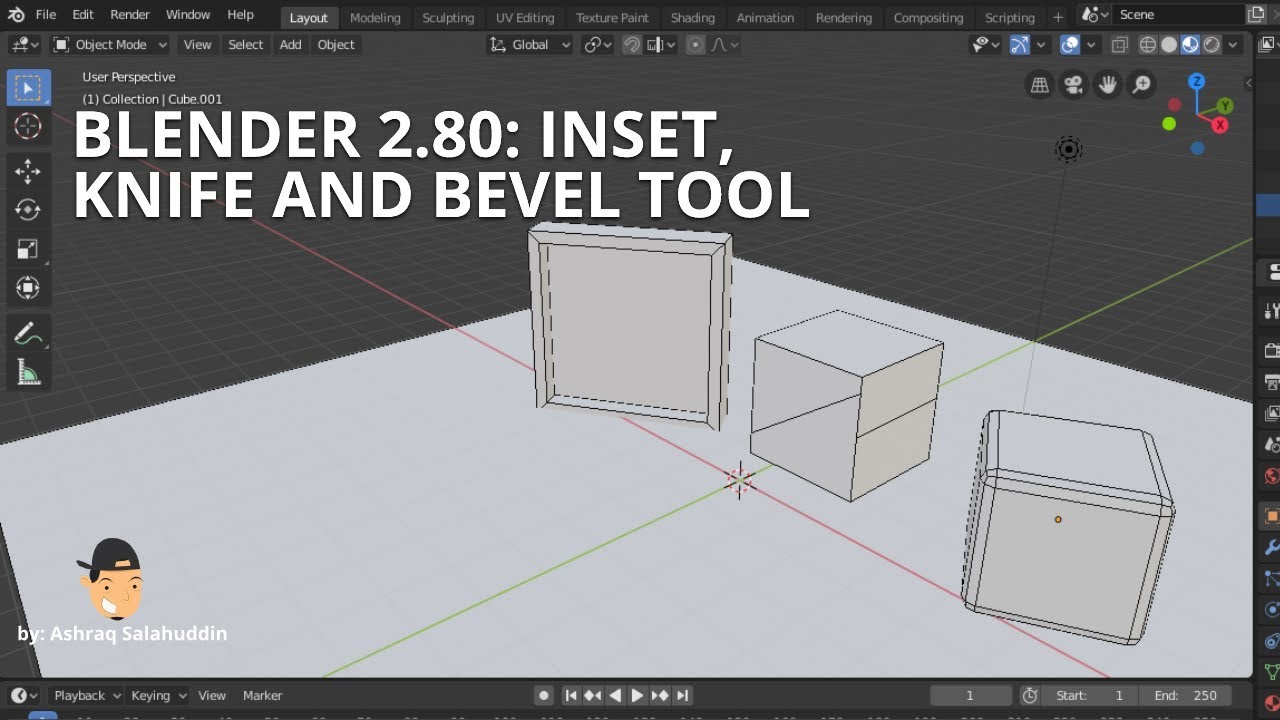The image size is (1280, 720).
Task: Open the proportional falloff dropdown
Action: coord(724,45)
